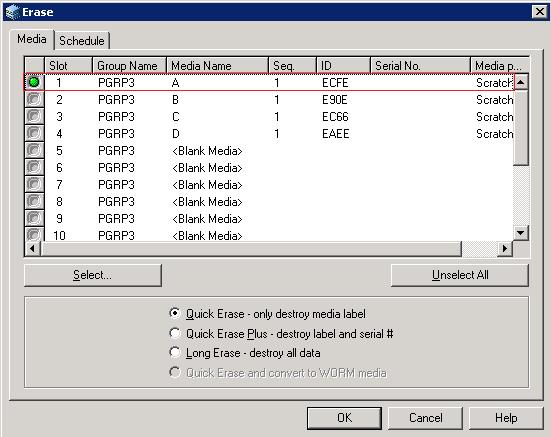Screen dimensions: 551x437
Task: Click the list's scroll up arrow
Action: pyautogui.click(x=521, y=82)
